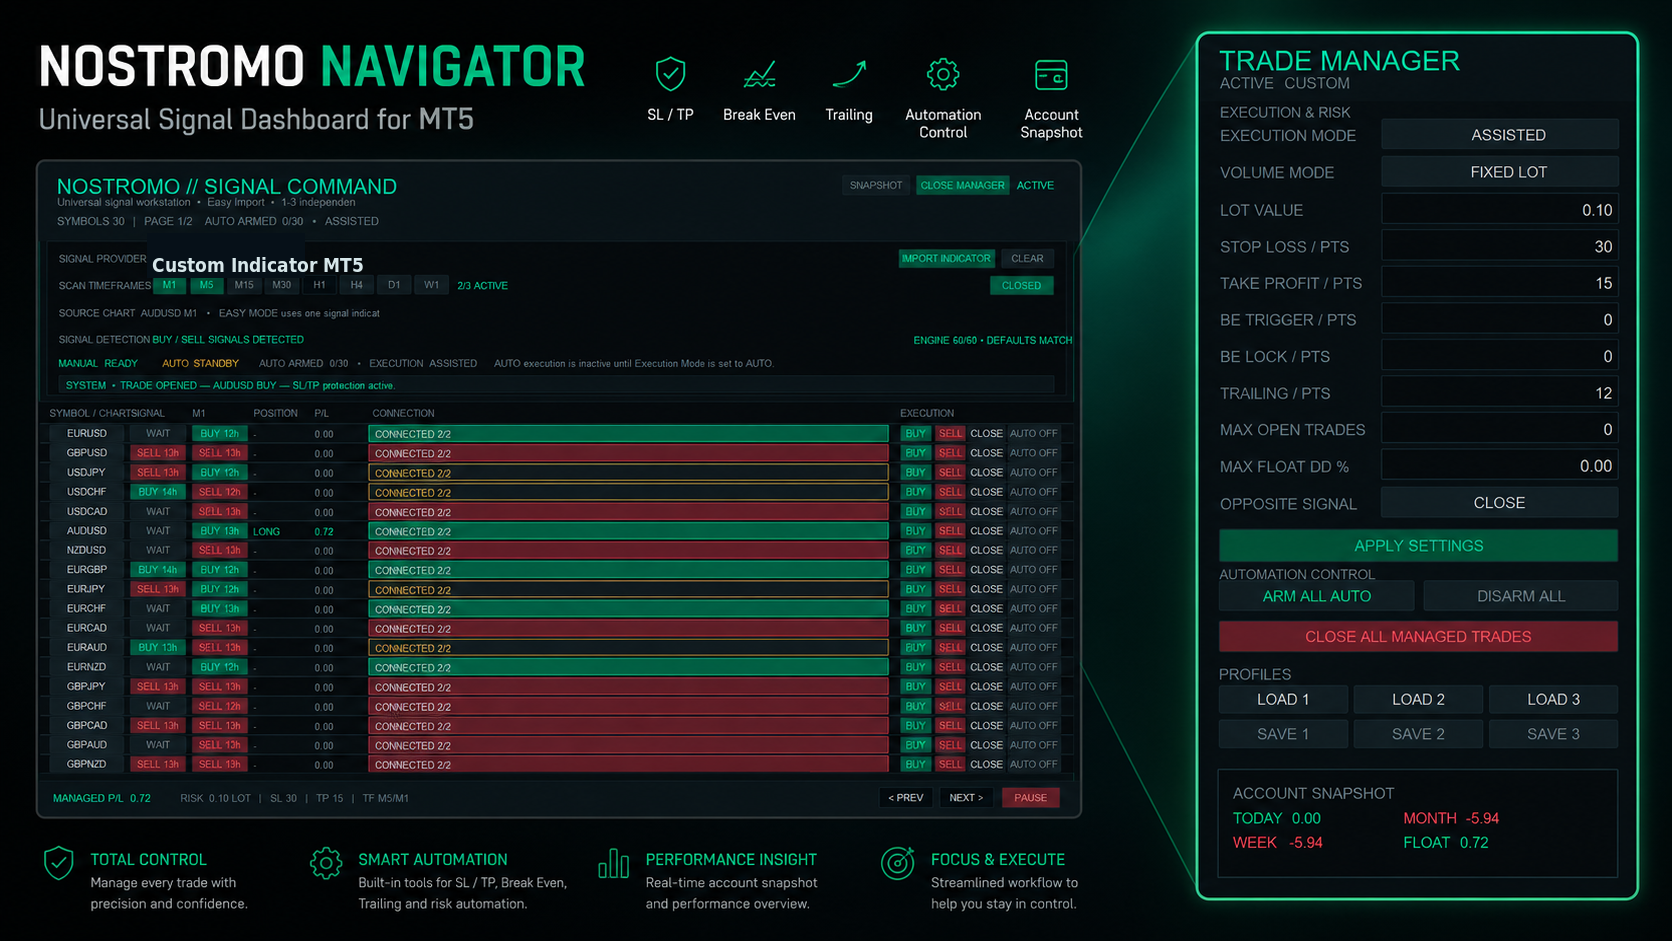Click the TRAILING / PTS field
This screenshot has height=941, width=1672.
(1499, 394)
